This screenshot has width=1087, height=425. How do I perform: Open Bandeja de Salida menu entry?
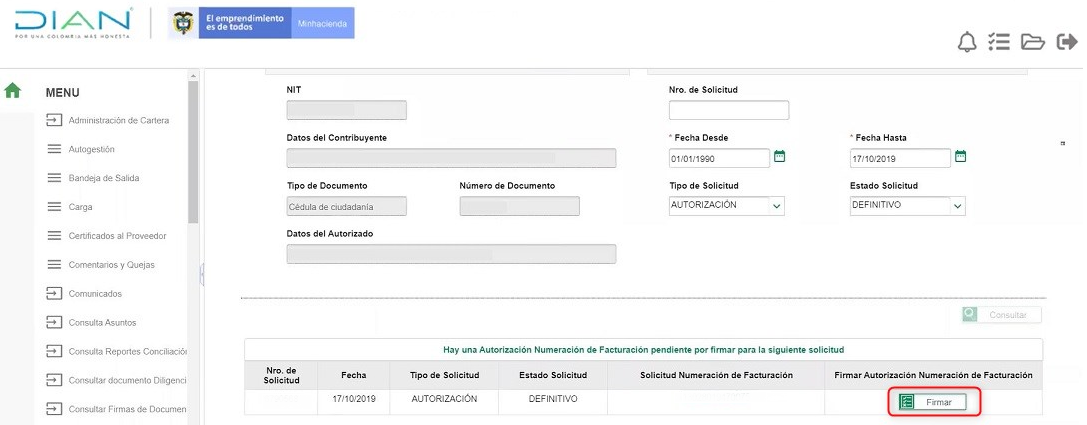[103, 178]
